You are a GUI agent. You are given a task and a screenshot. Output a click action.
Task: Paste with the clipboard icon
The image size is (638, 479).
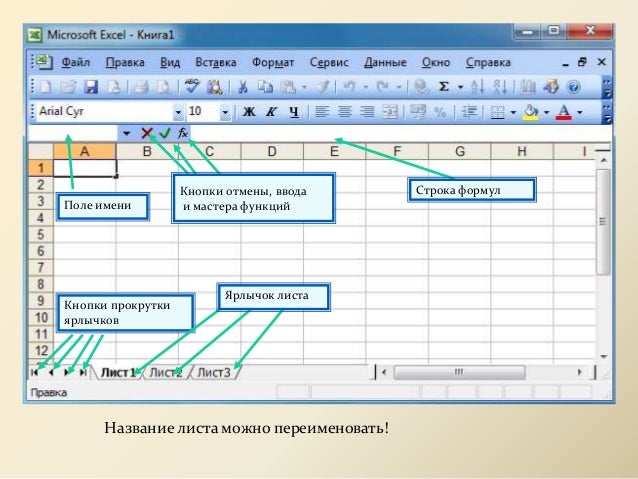(x=288, y=87)
